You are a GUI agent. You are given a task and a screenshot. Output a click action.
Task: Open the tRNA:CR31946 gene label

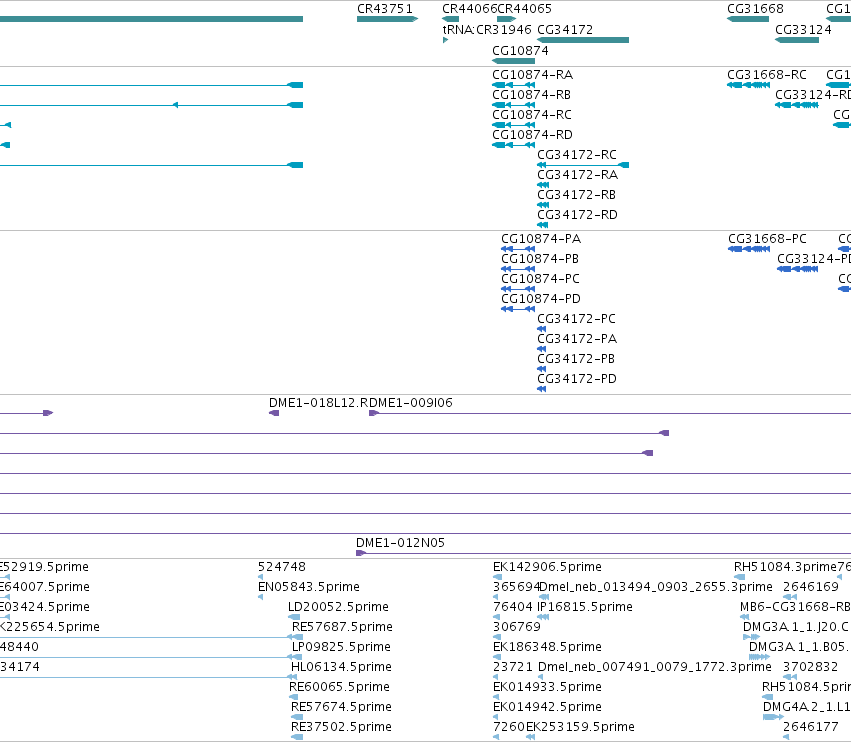(487, 29)
